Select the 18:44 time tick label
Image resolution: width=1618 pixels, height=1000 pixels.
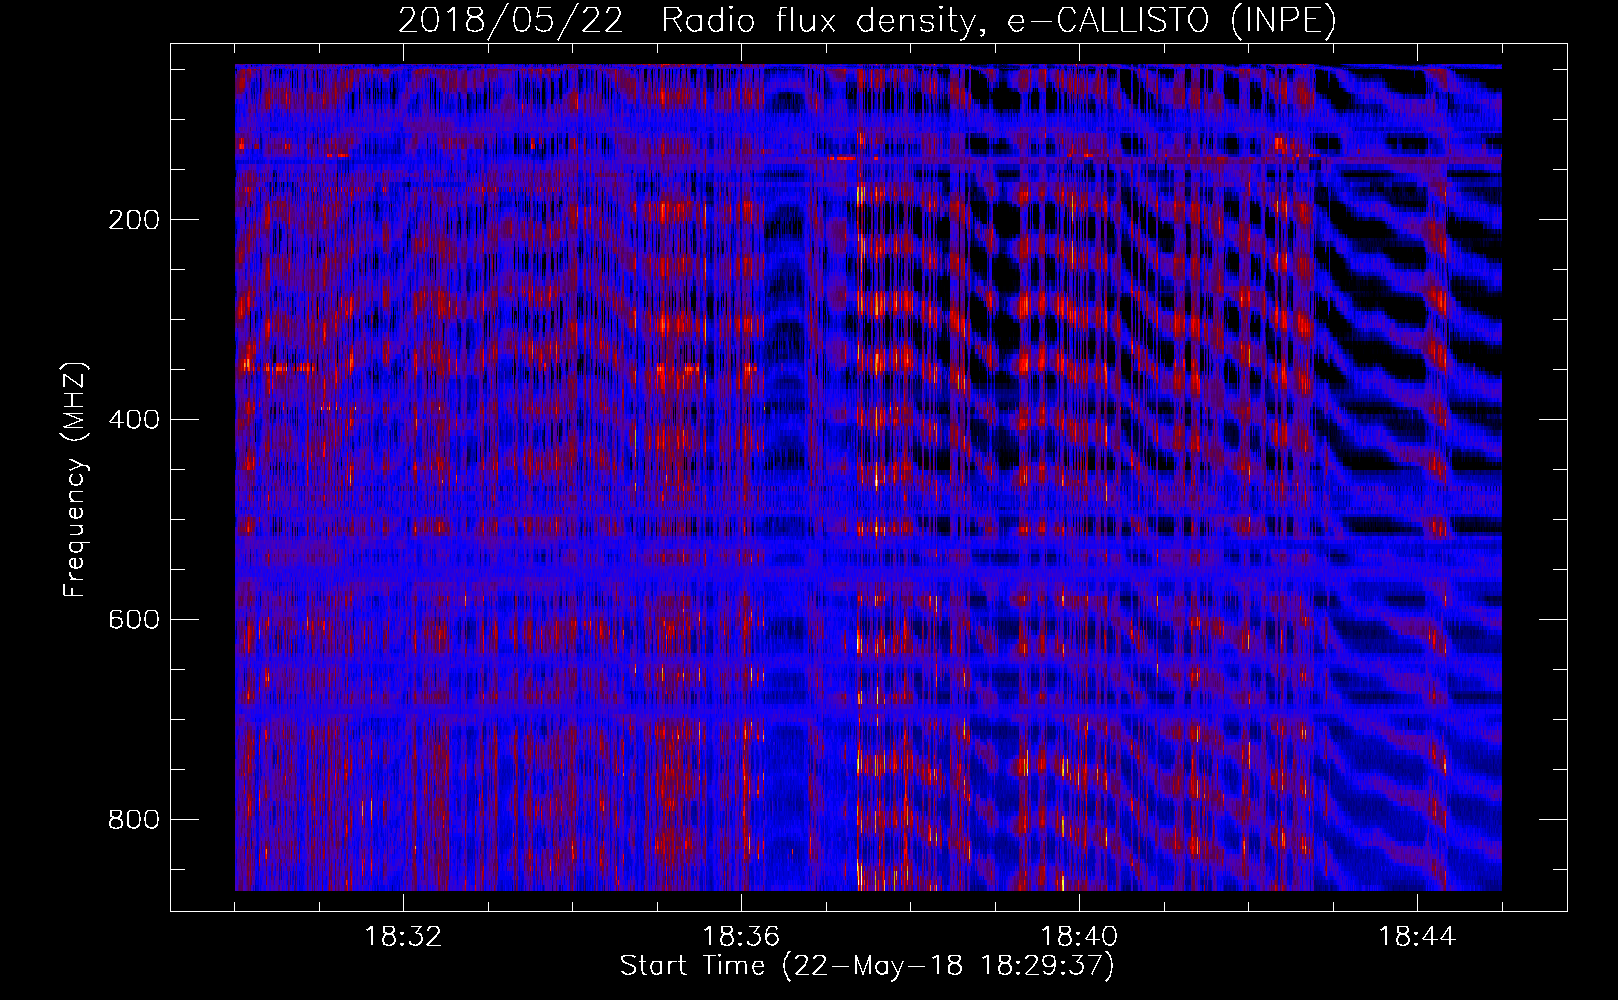coord(1417,937)
